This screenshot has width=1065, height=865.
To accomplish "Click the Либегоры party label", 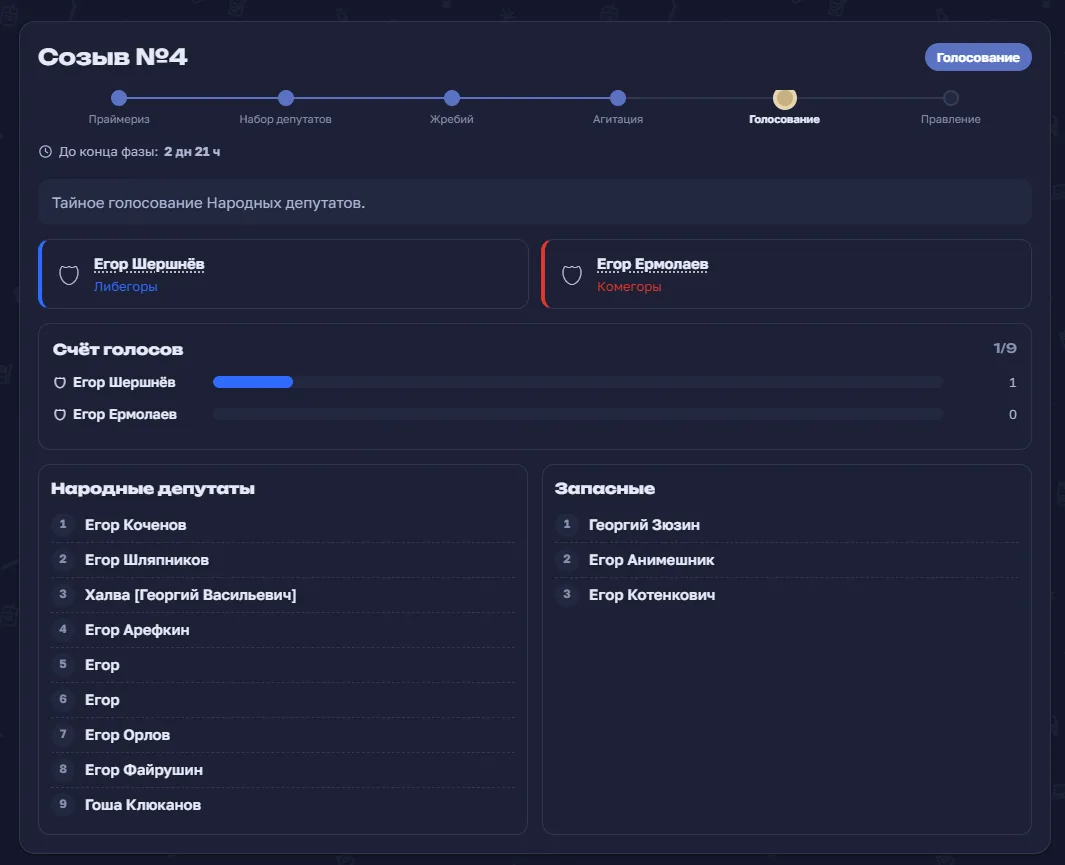I will (126, 287).
